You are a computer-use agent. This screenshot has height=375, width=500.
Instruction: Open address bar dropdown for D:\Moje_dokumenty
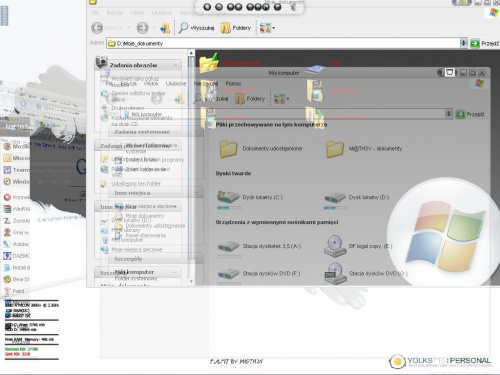463,43
